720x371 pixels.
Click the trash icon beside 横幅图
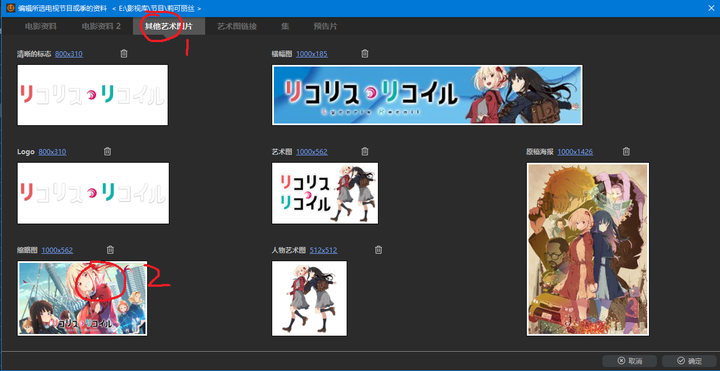(x=365, y=54)
